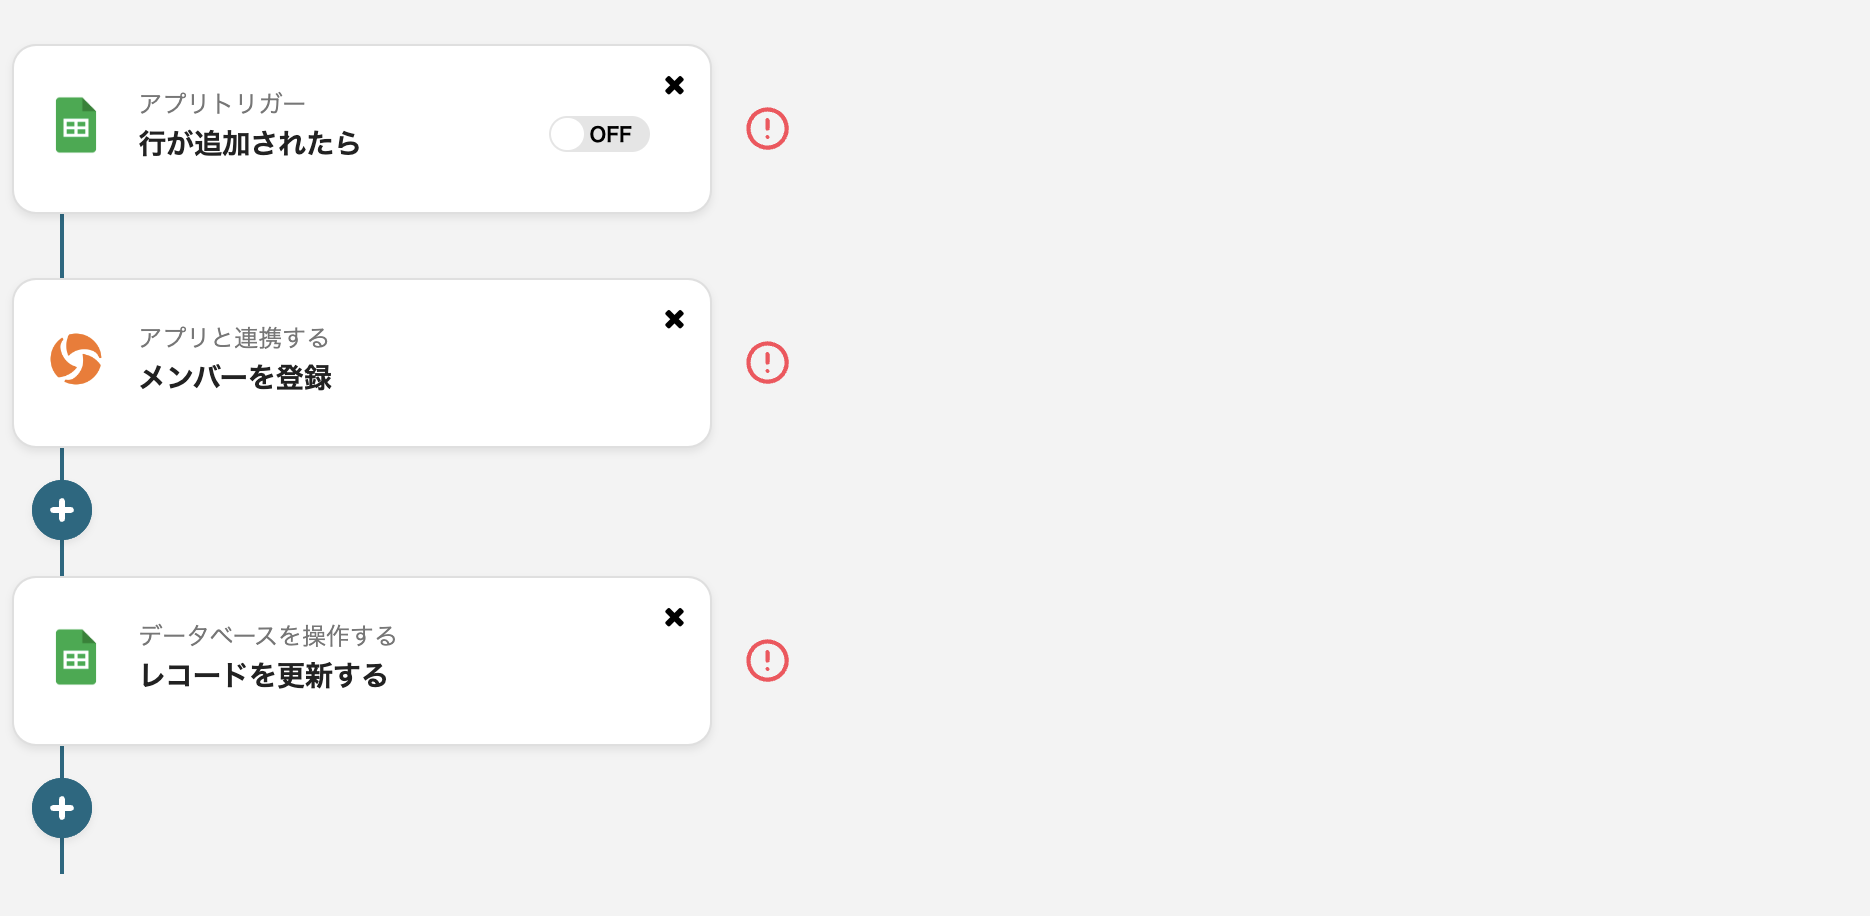
Task: Click the データベースを操作する label
Action: pyautogui.click(x=268, y=636)
